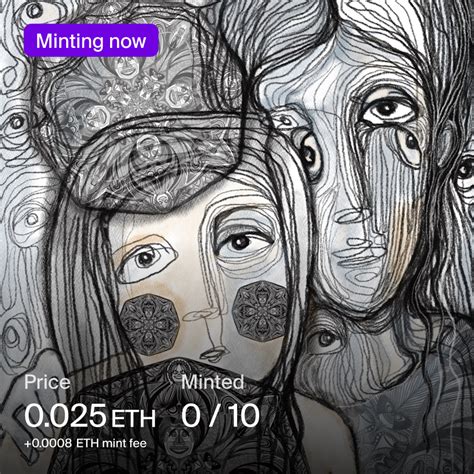Click the mandala-patterned hat on the girl
Viewport: 474px width, 474px height.
tap(155, 163)
